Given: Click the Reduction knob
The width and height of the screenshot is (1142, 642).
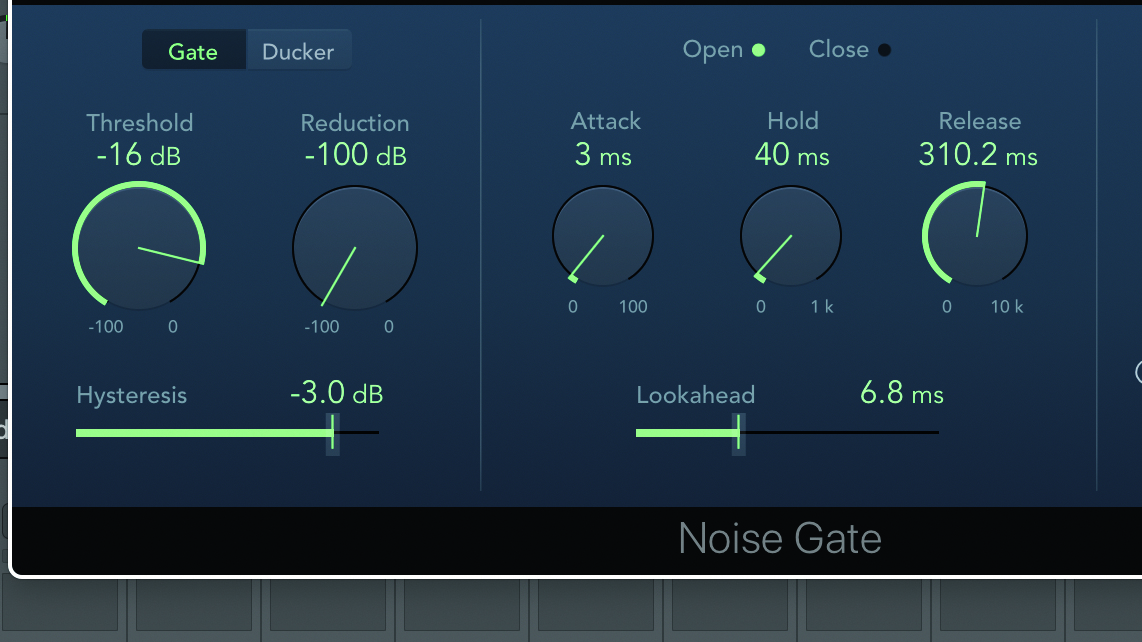Looking at the screenshot, I should [355, 248].
